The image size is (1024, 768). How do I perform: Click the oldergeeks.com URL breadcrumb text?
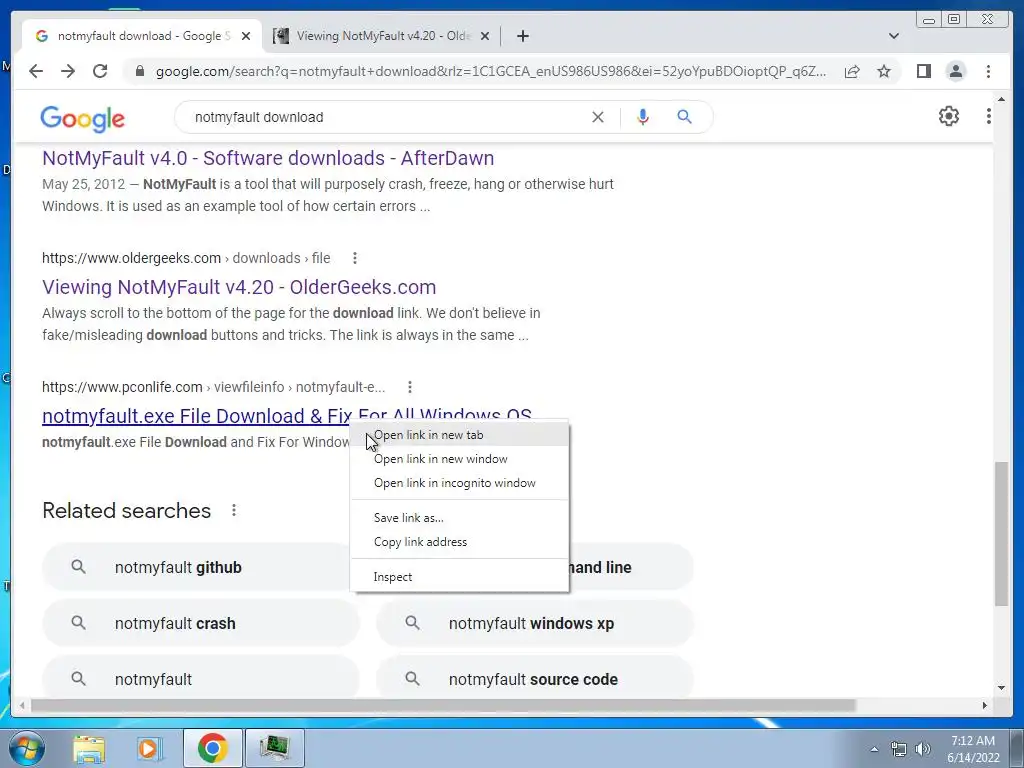click(x=186, y=258)
